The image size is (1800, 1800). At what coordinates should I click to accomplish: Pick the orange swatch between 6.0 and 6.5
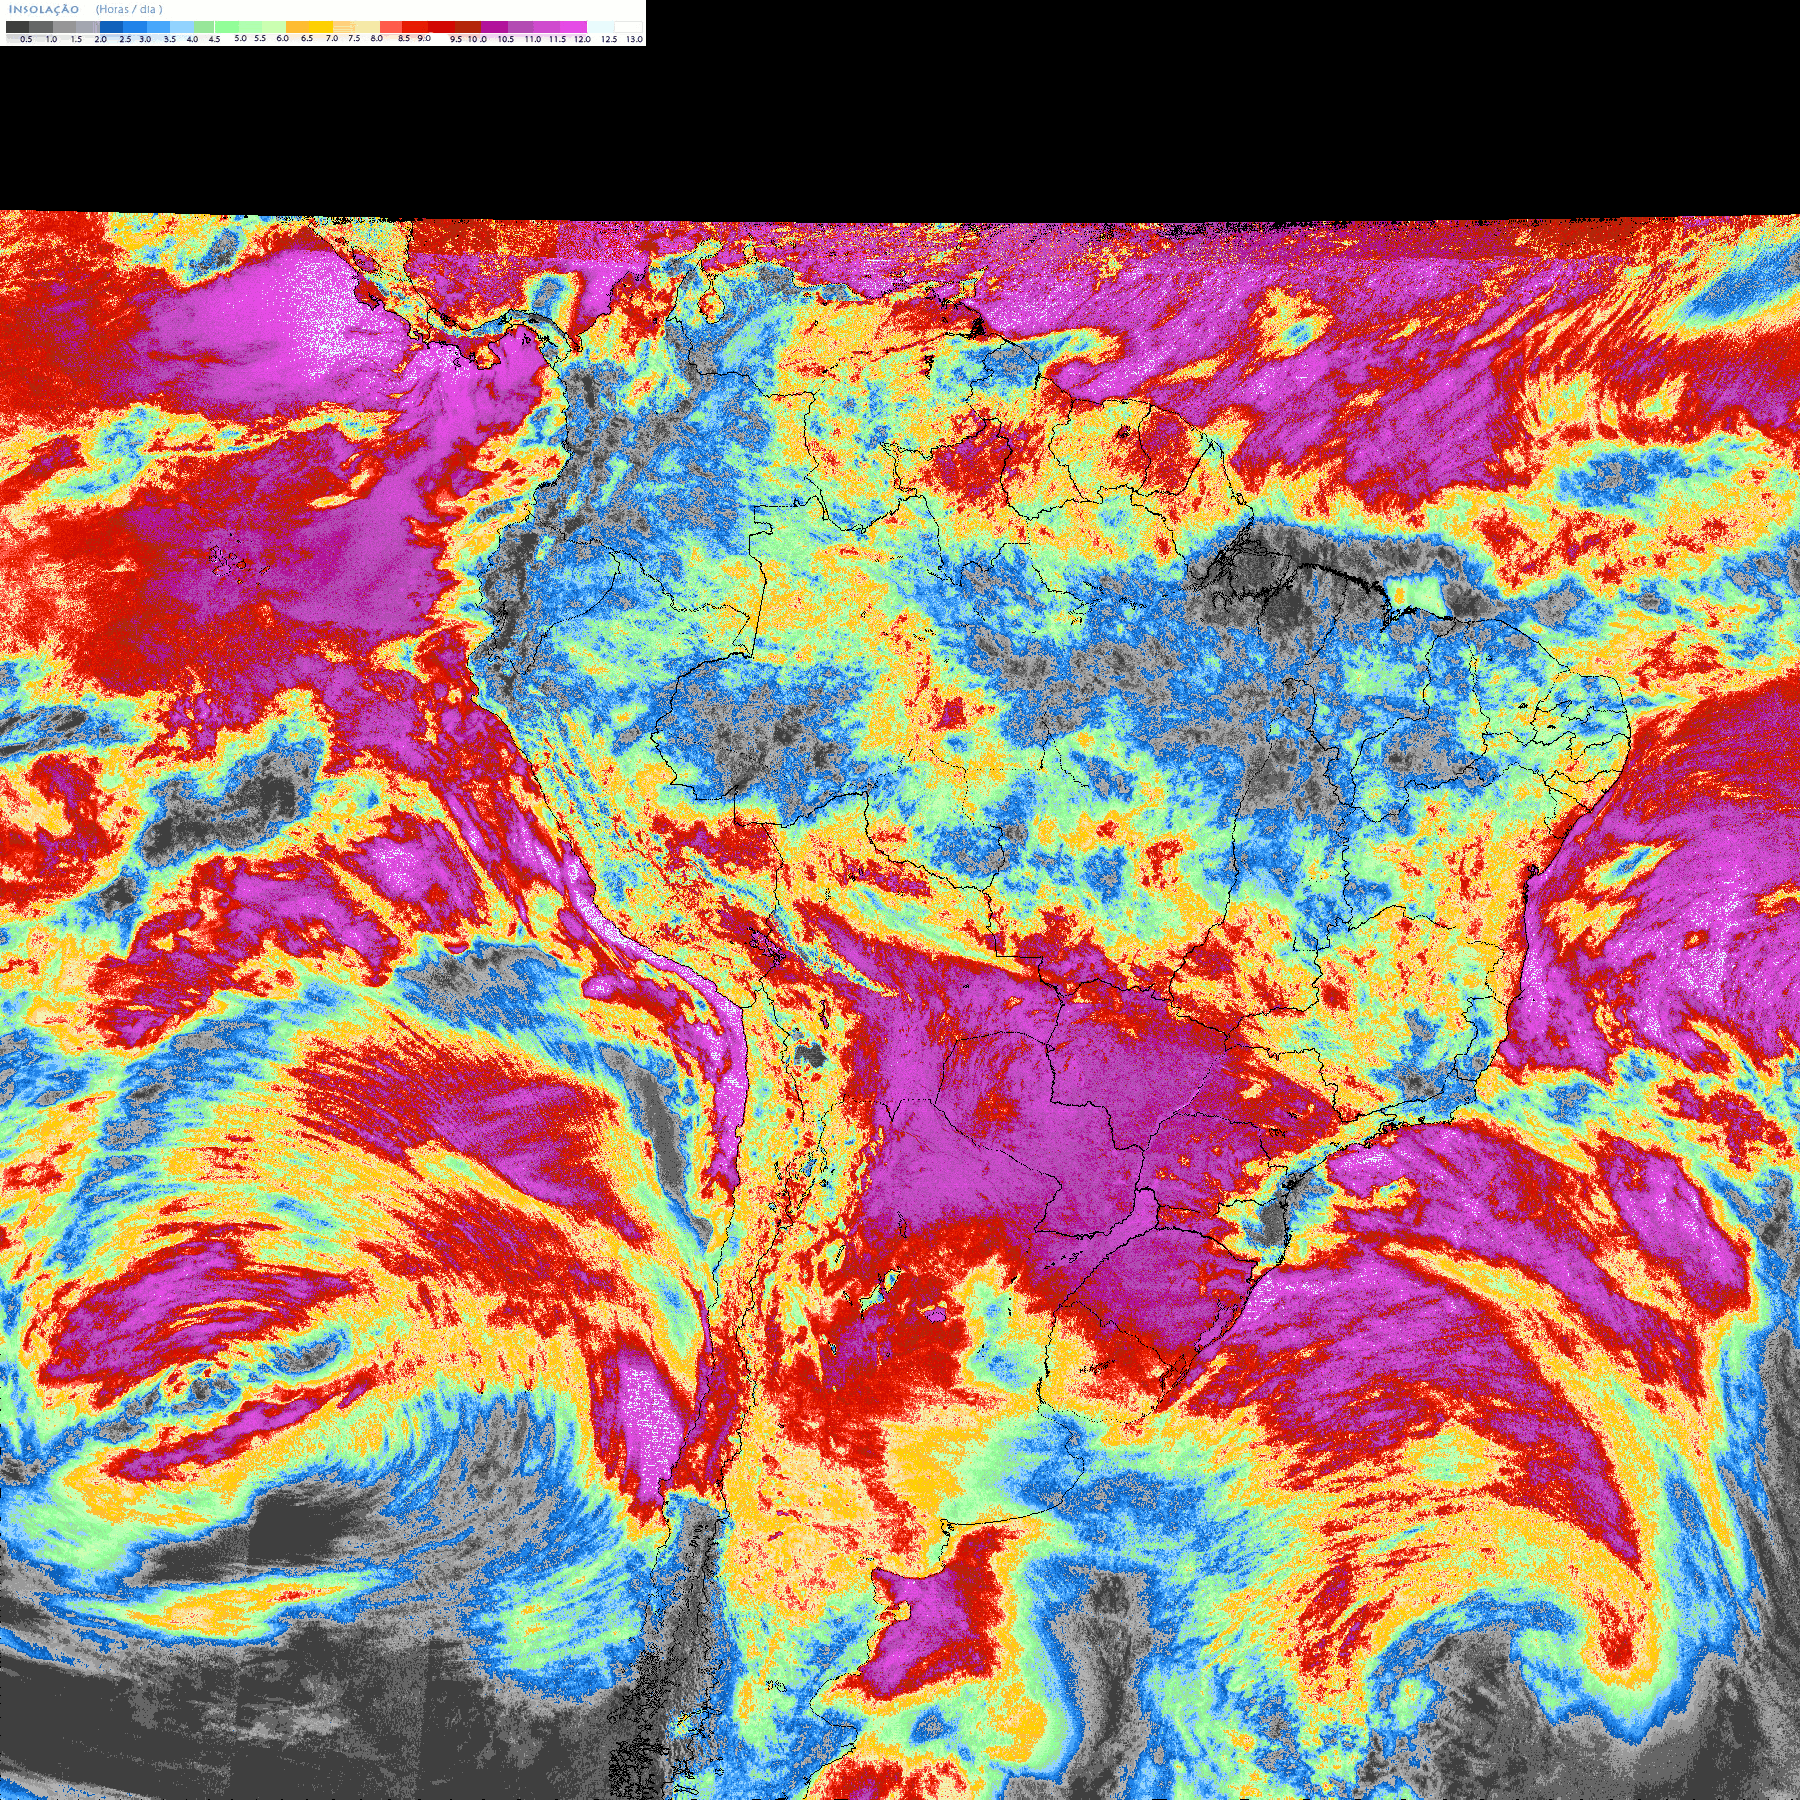click(297, 27)
